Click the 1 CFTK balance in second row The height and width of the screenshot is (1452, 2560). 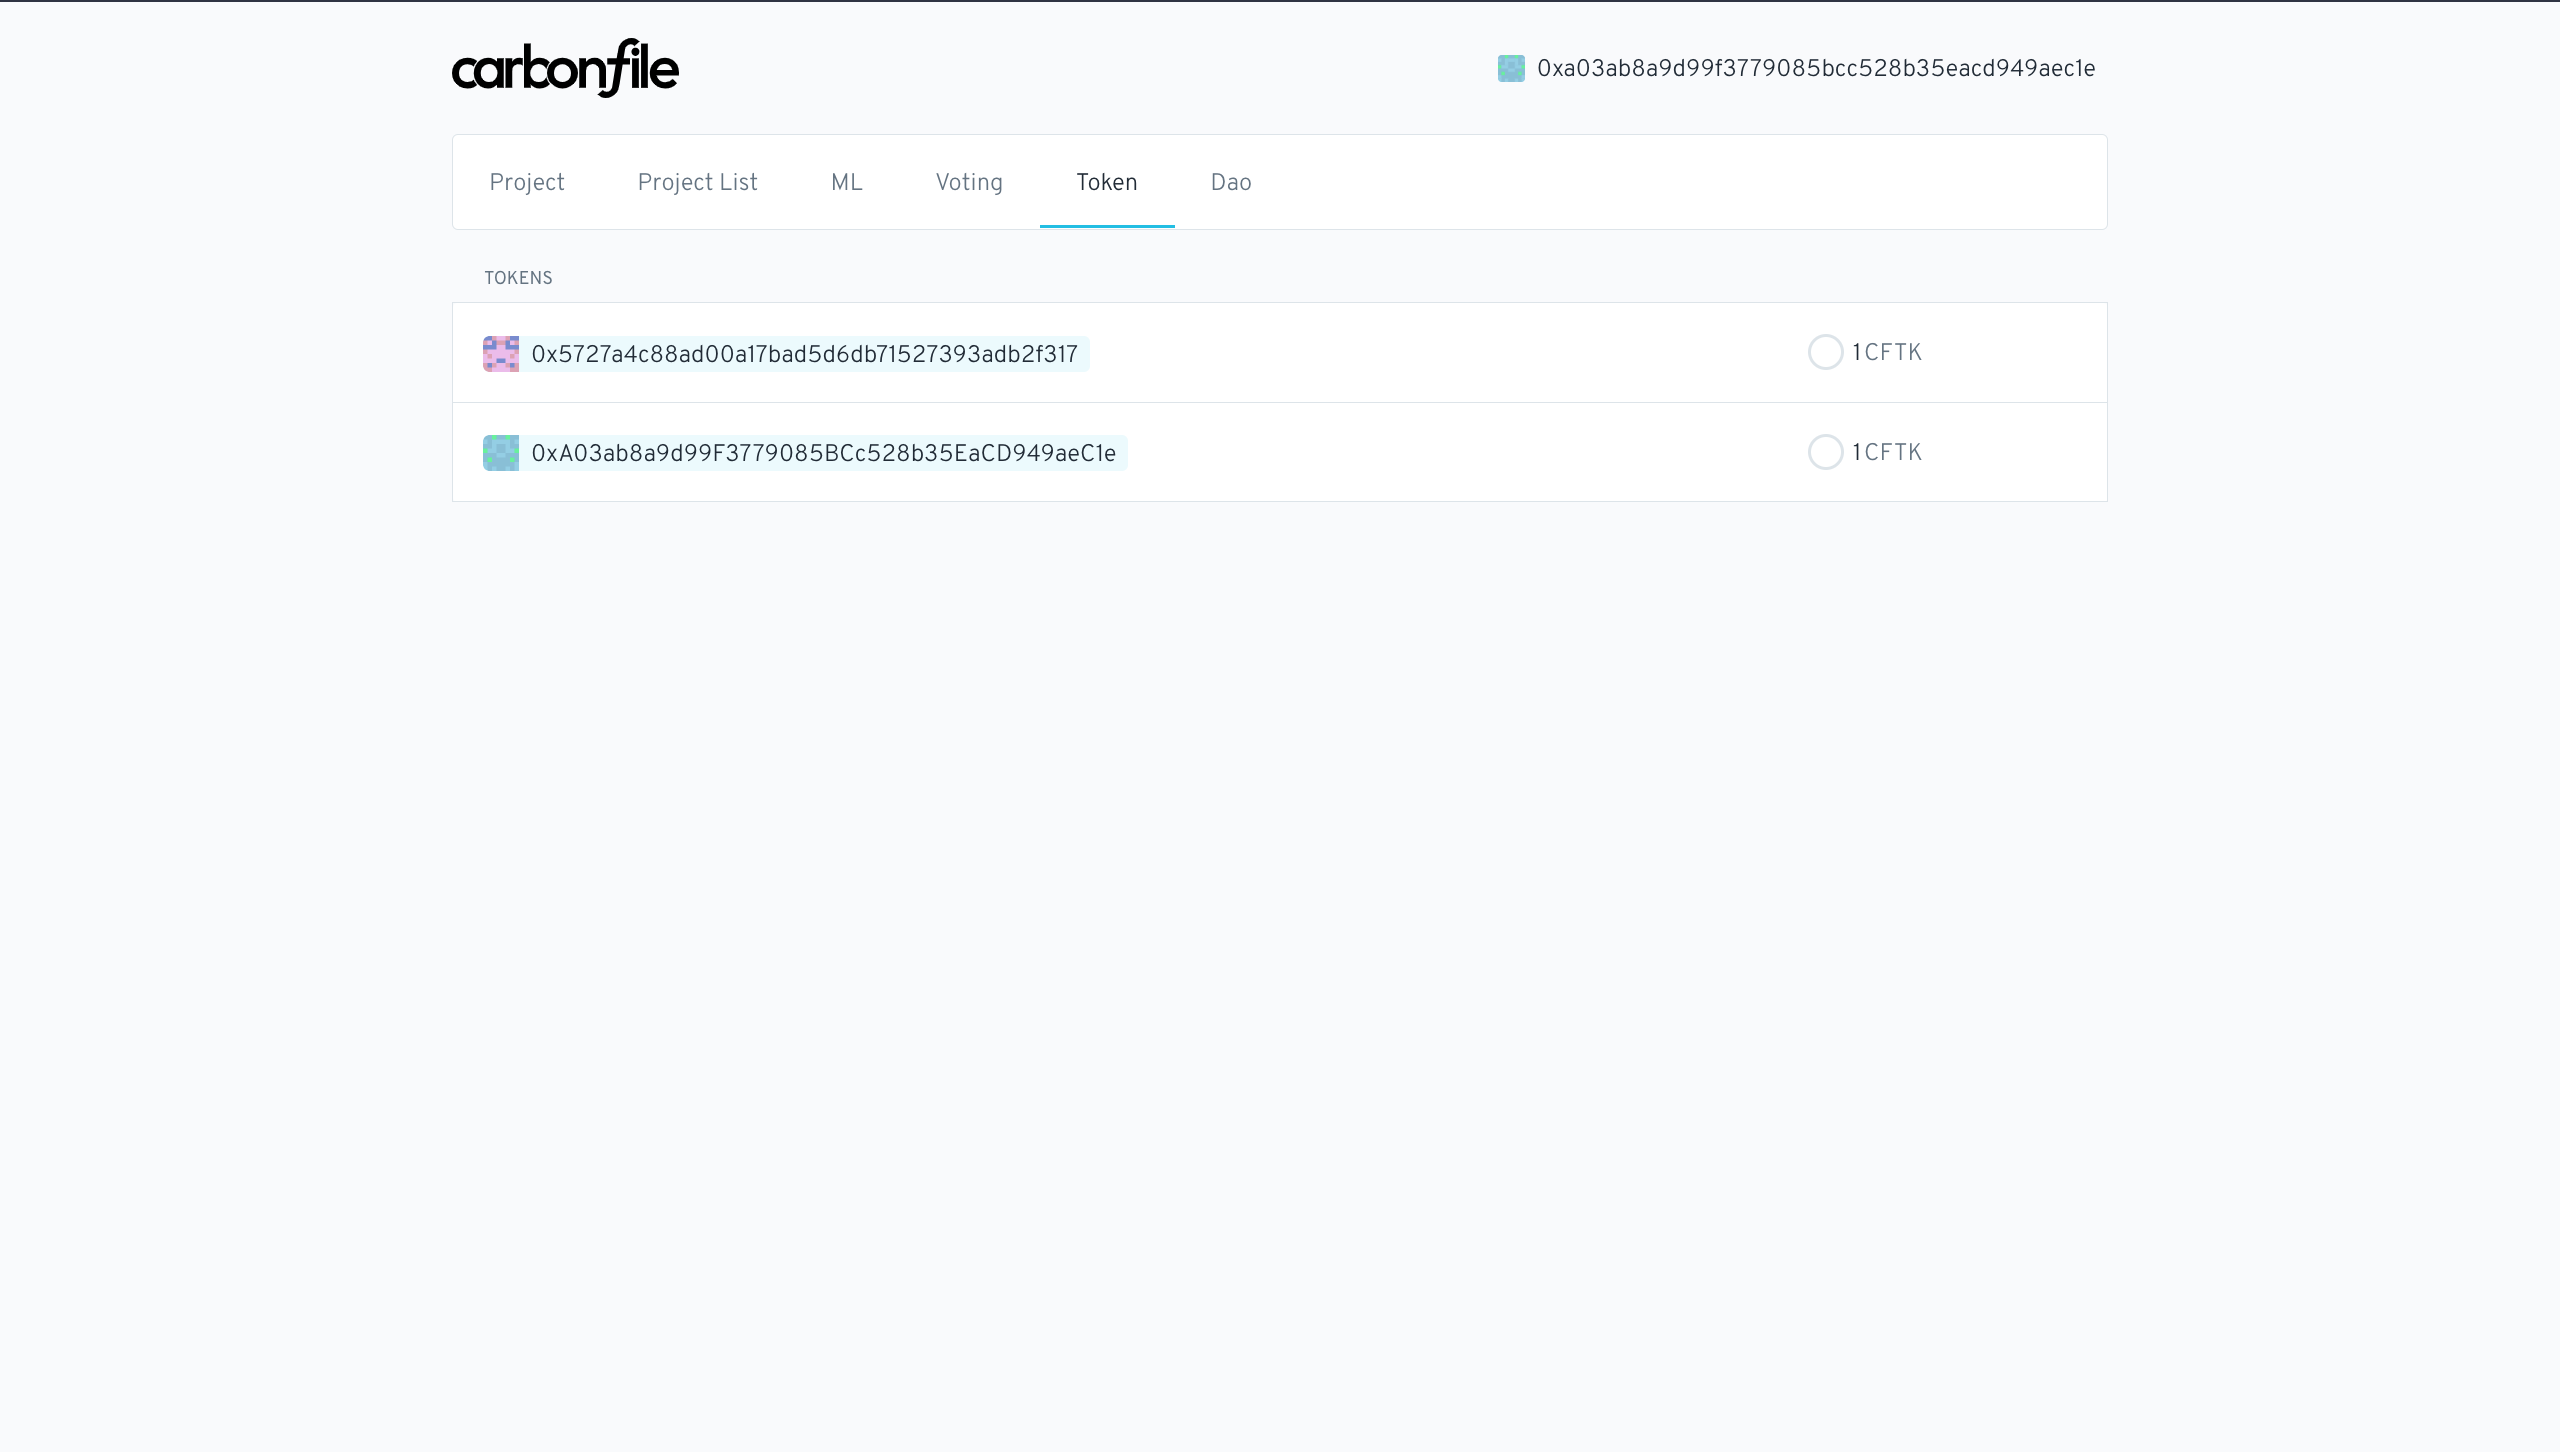[x=1887, y=452]
